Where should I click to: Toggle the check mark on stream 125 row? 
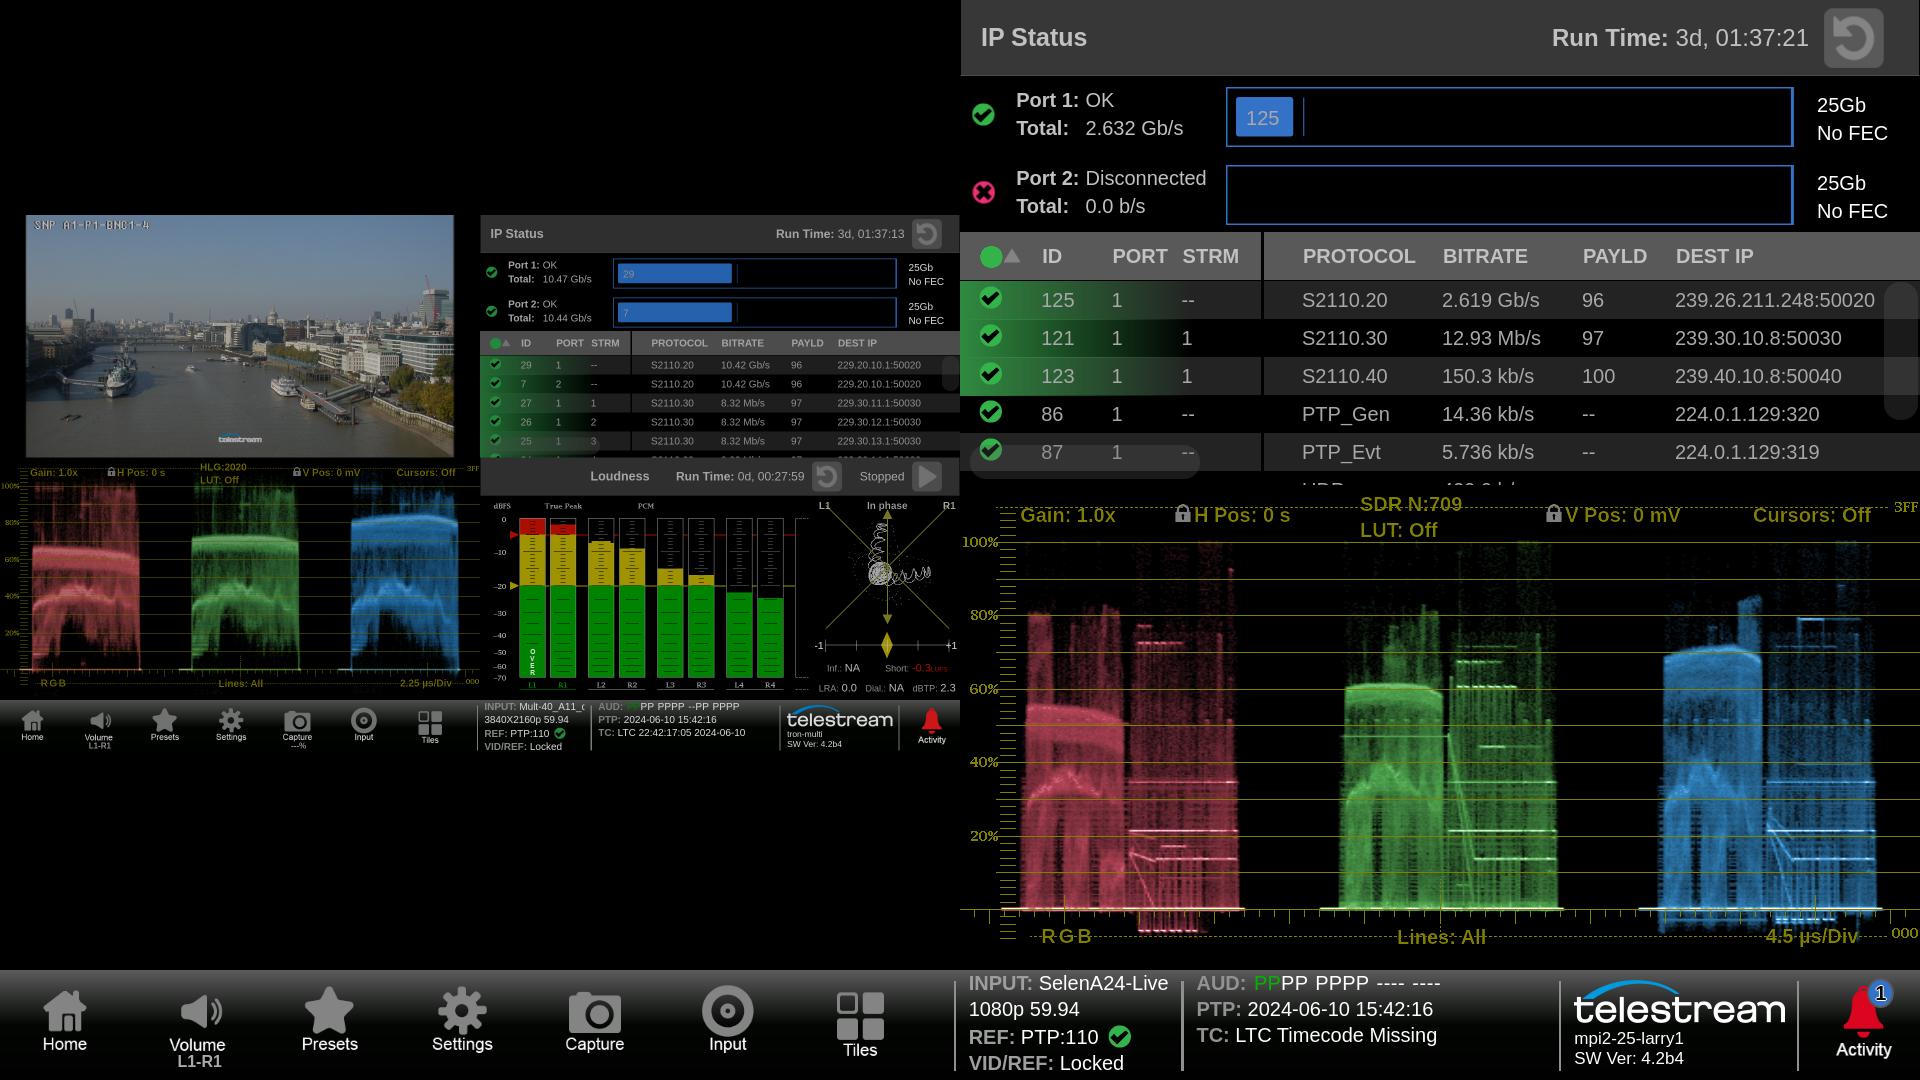[x=990, y=298]
